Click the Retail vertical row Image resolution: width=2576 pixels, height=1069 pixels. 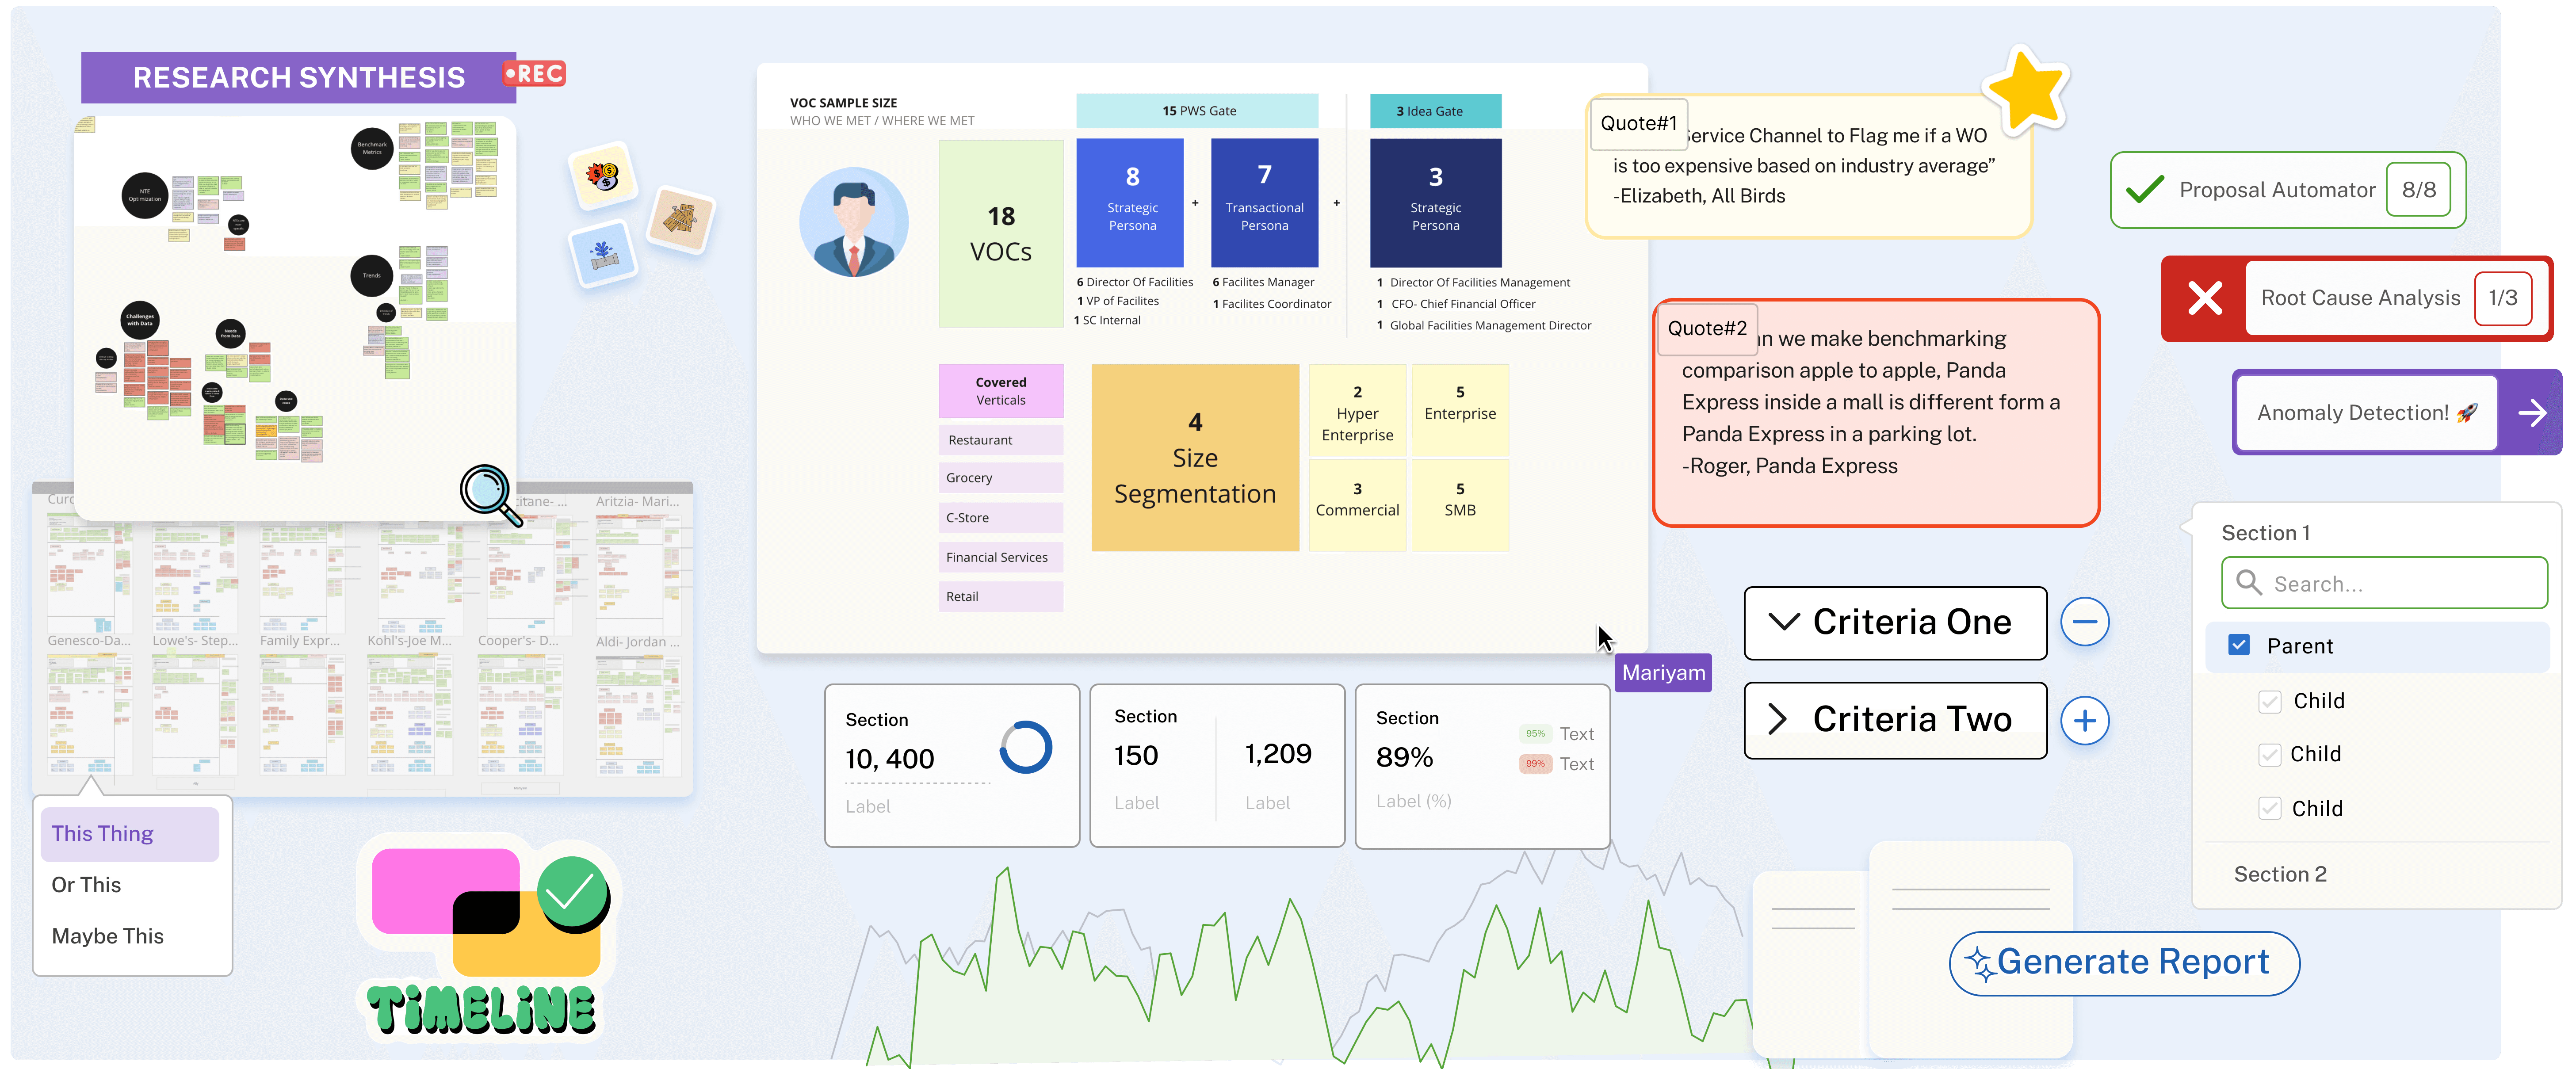pos(1000,596)
